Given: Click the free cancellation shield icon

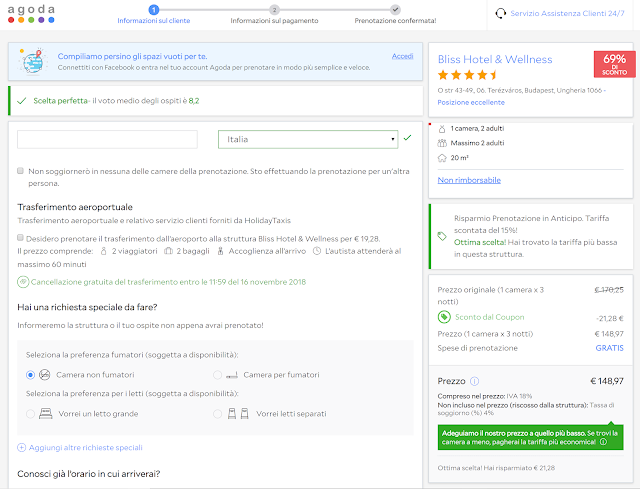Looking at the screenshot, I should pyautogui.click(x=23, y=282).
